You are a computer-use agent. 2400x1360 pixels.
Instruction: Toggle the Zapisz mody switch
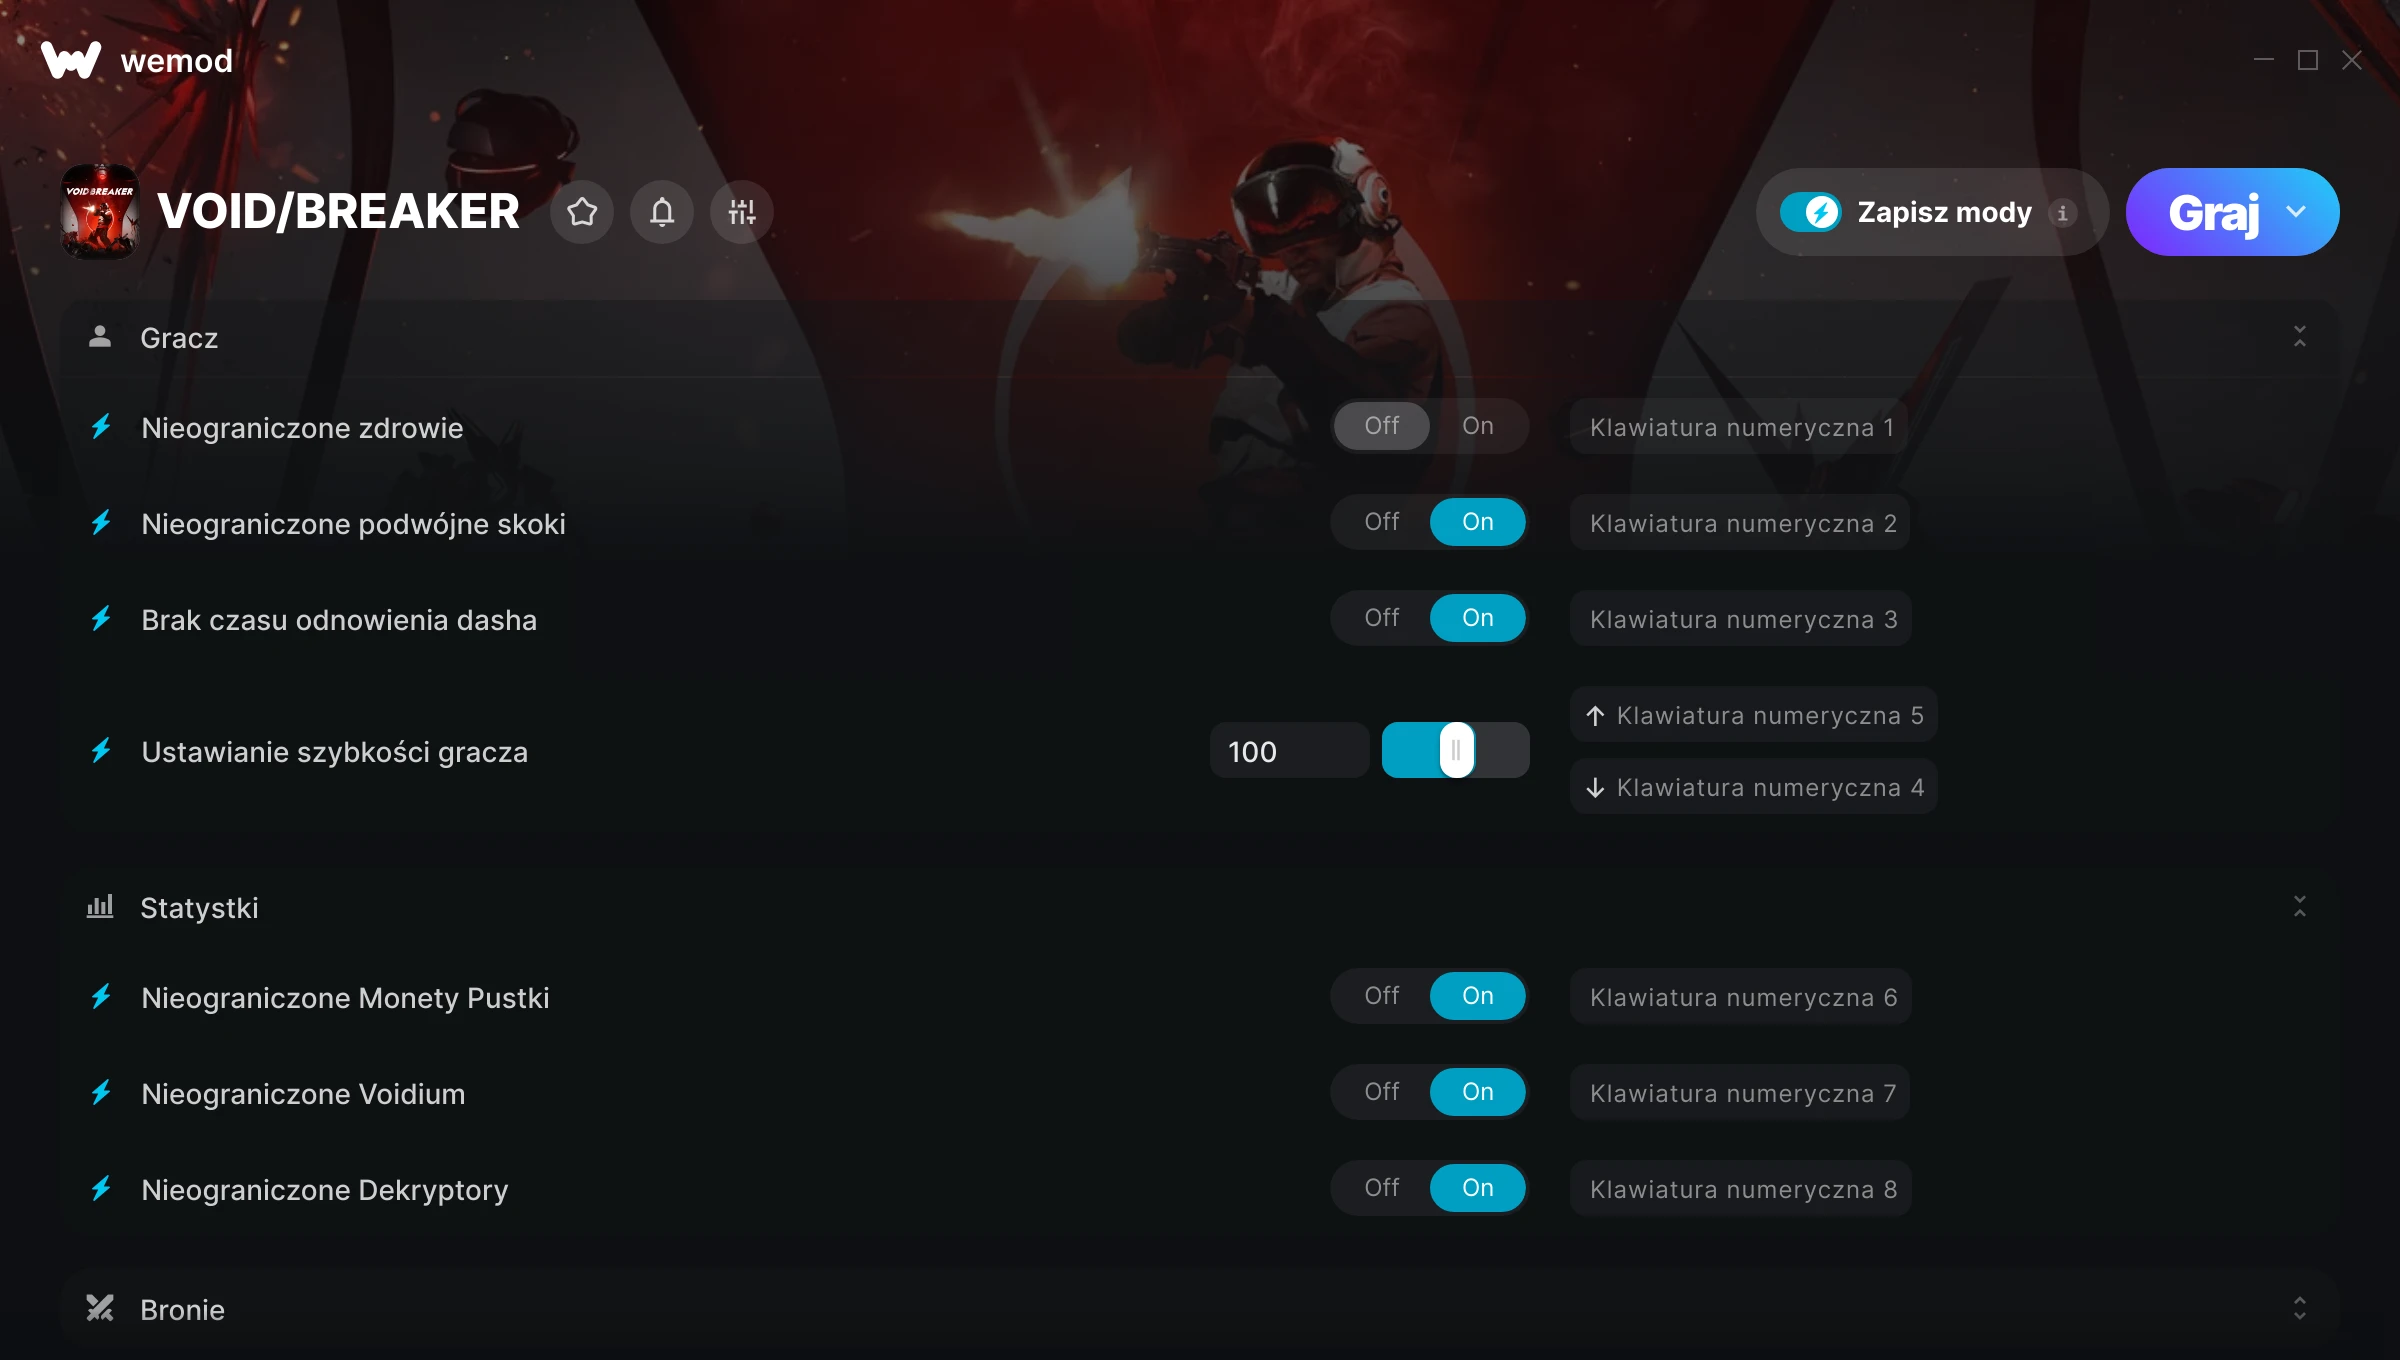(1810, 212)
